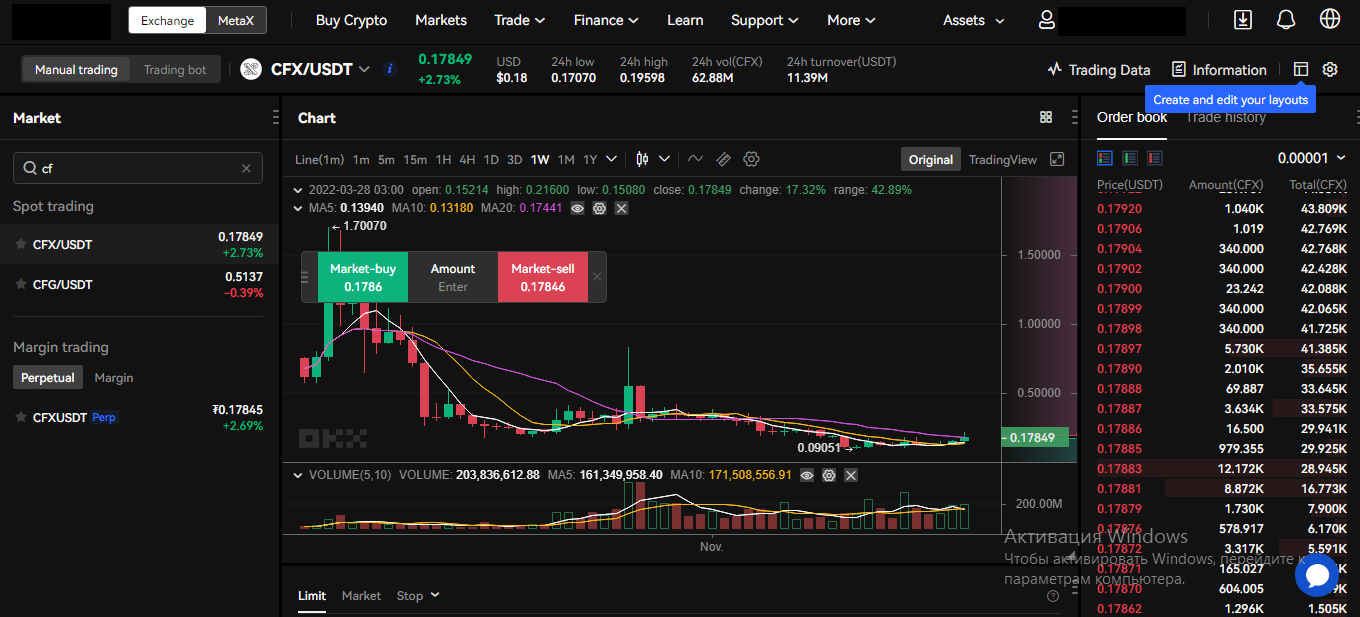Viewport: 1360px width, 617px height.
Task: Click the red Market-sell button
Action: click(x=543, y=277)
